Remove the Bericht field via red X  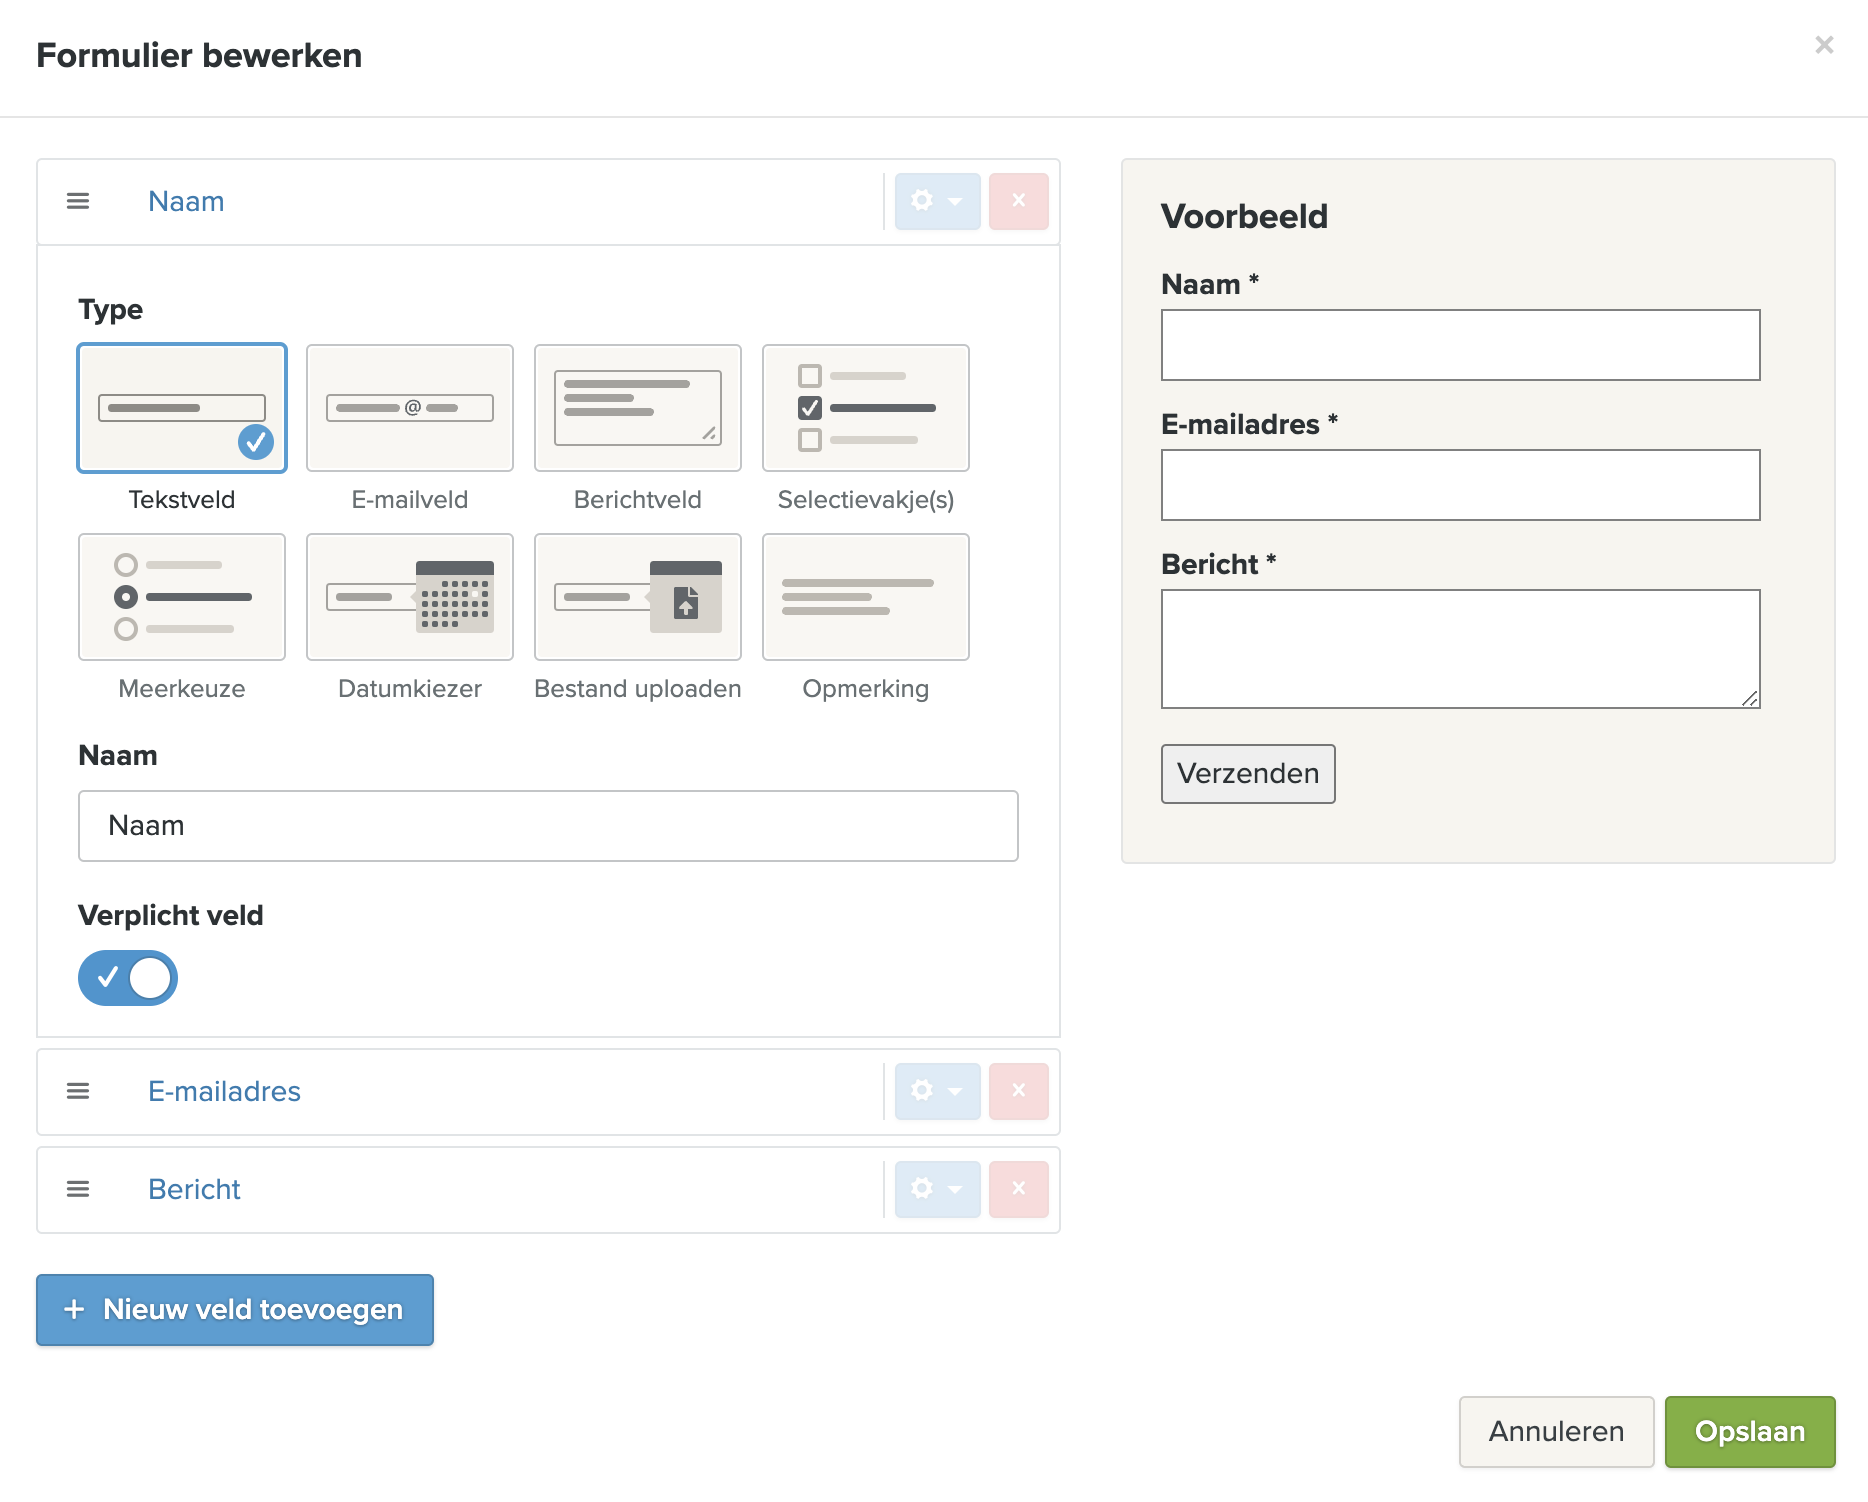point(1018,1189)
